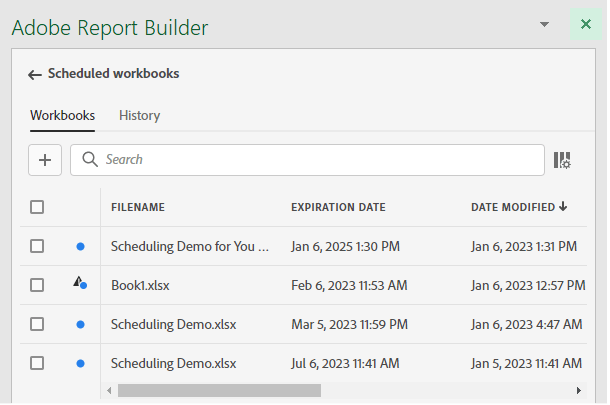Click status dot for Mar 5 Scheduling Demo.xlsx
610x405 pixels.
coord(80,324)
